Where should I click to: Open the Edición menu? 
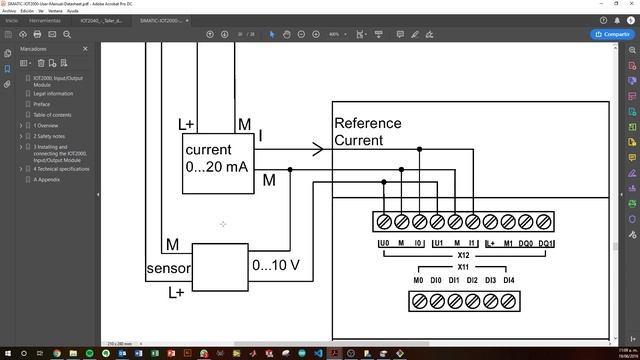[x=27, y=11]
